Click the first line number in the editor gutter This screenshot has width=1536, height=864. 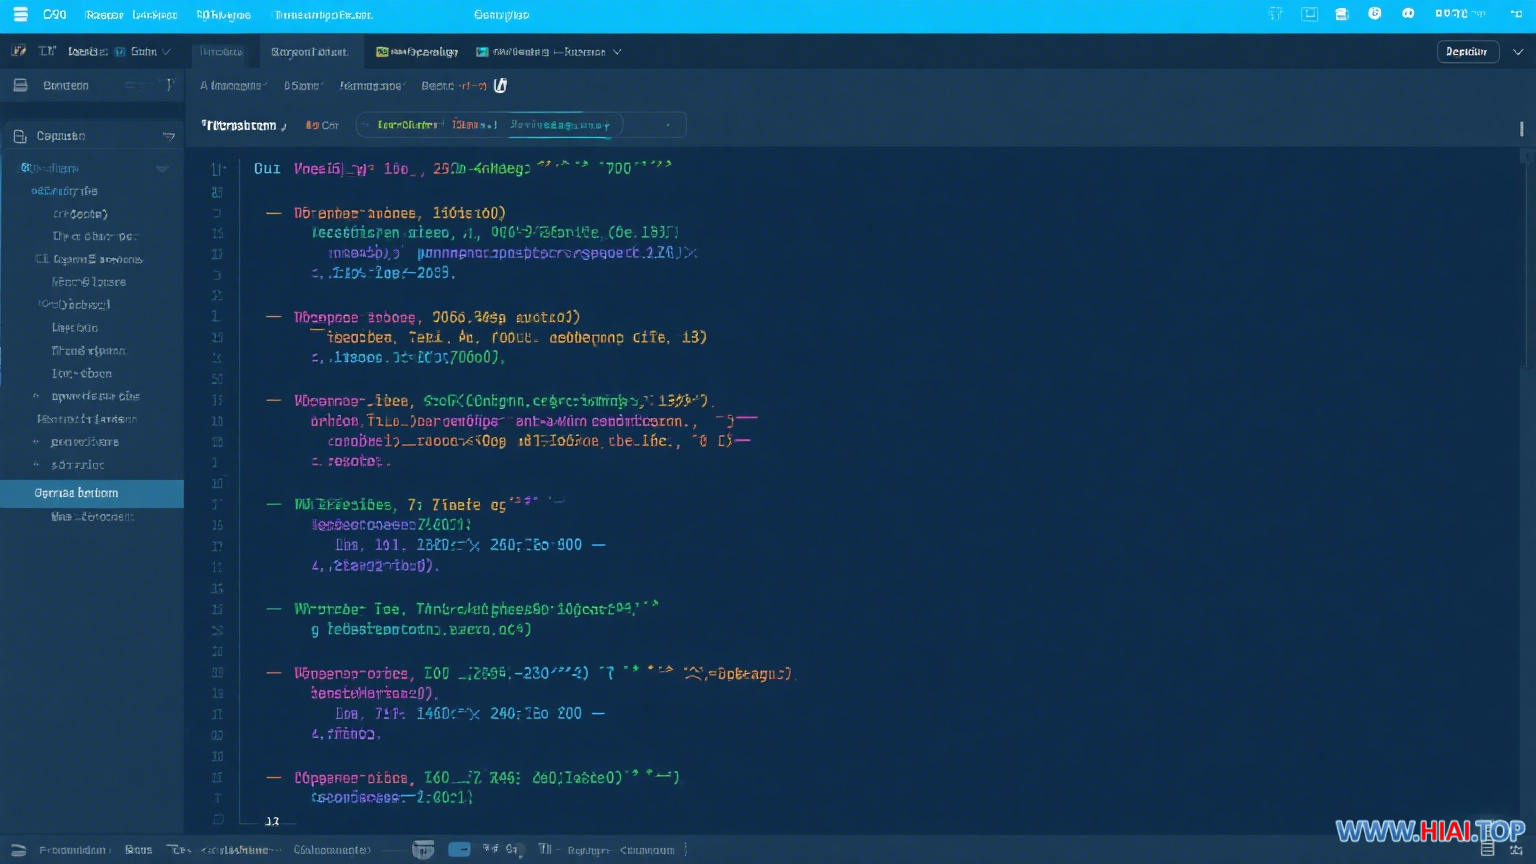[217, 169]
